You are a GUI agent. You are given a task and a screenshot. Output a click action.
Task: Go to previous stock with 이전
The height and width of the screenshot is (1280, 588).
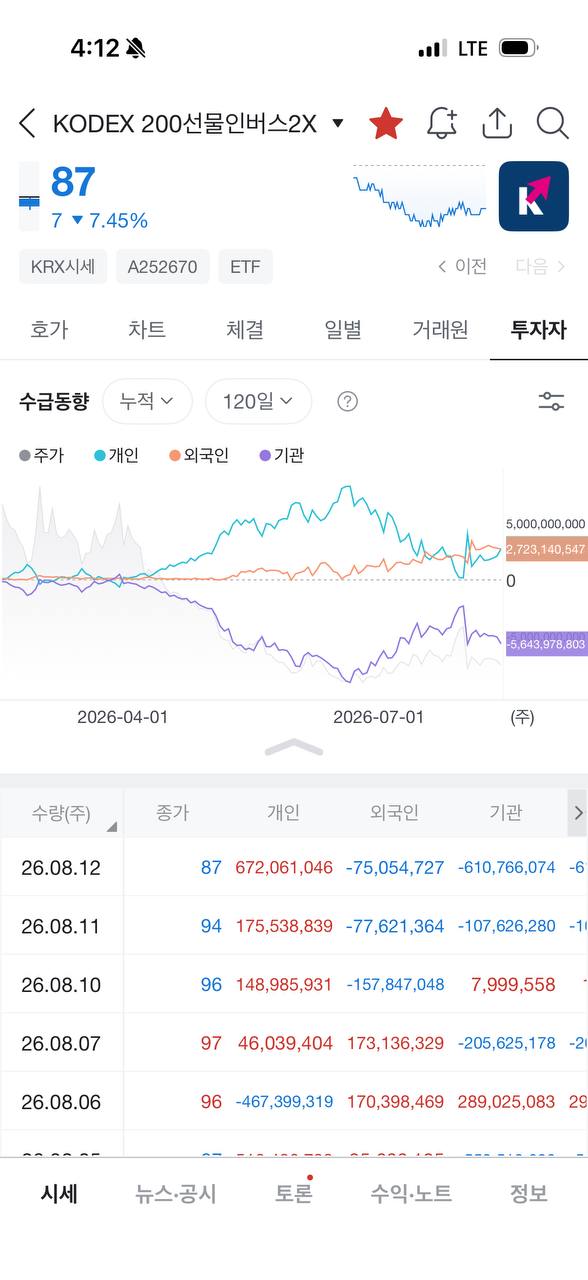point(462,266)
